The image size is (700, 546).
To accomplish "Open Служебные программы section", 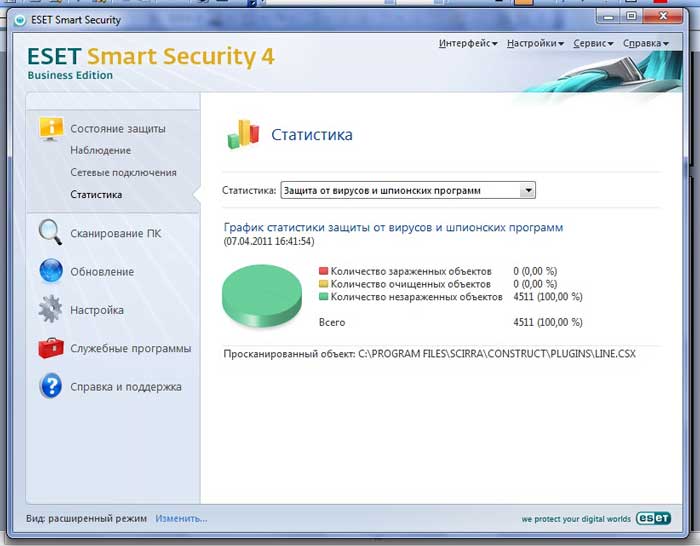I will click(131, 348).
